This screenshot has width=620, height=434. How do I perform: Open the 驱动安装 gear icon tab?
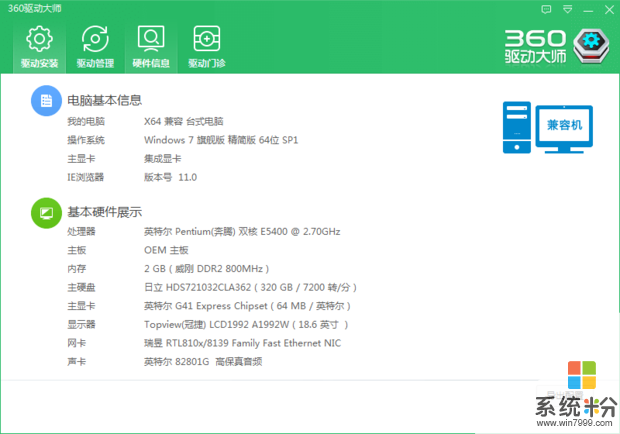tap(39, 46)
